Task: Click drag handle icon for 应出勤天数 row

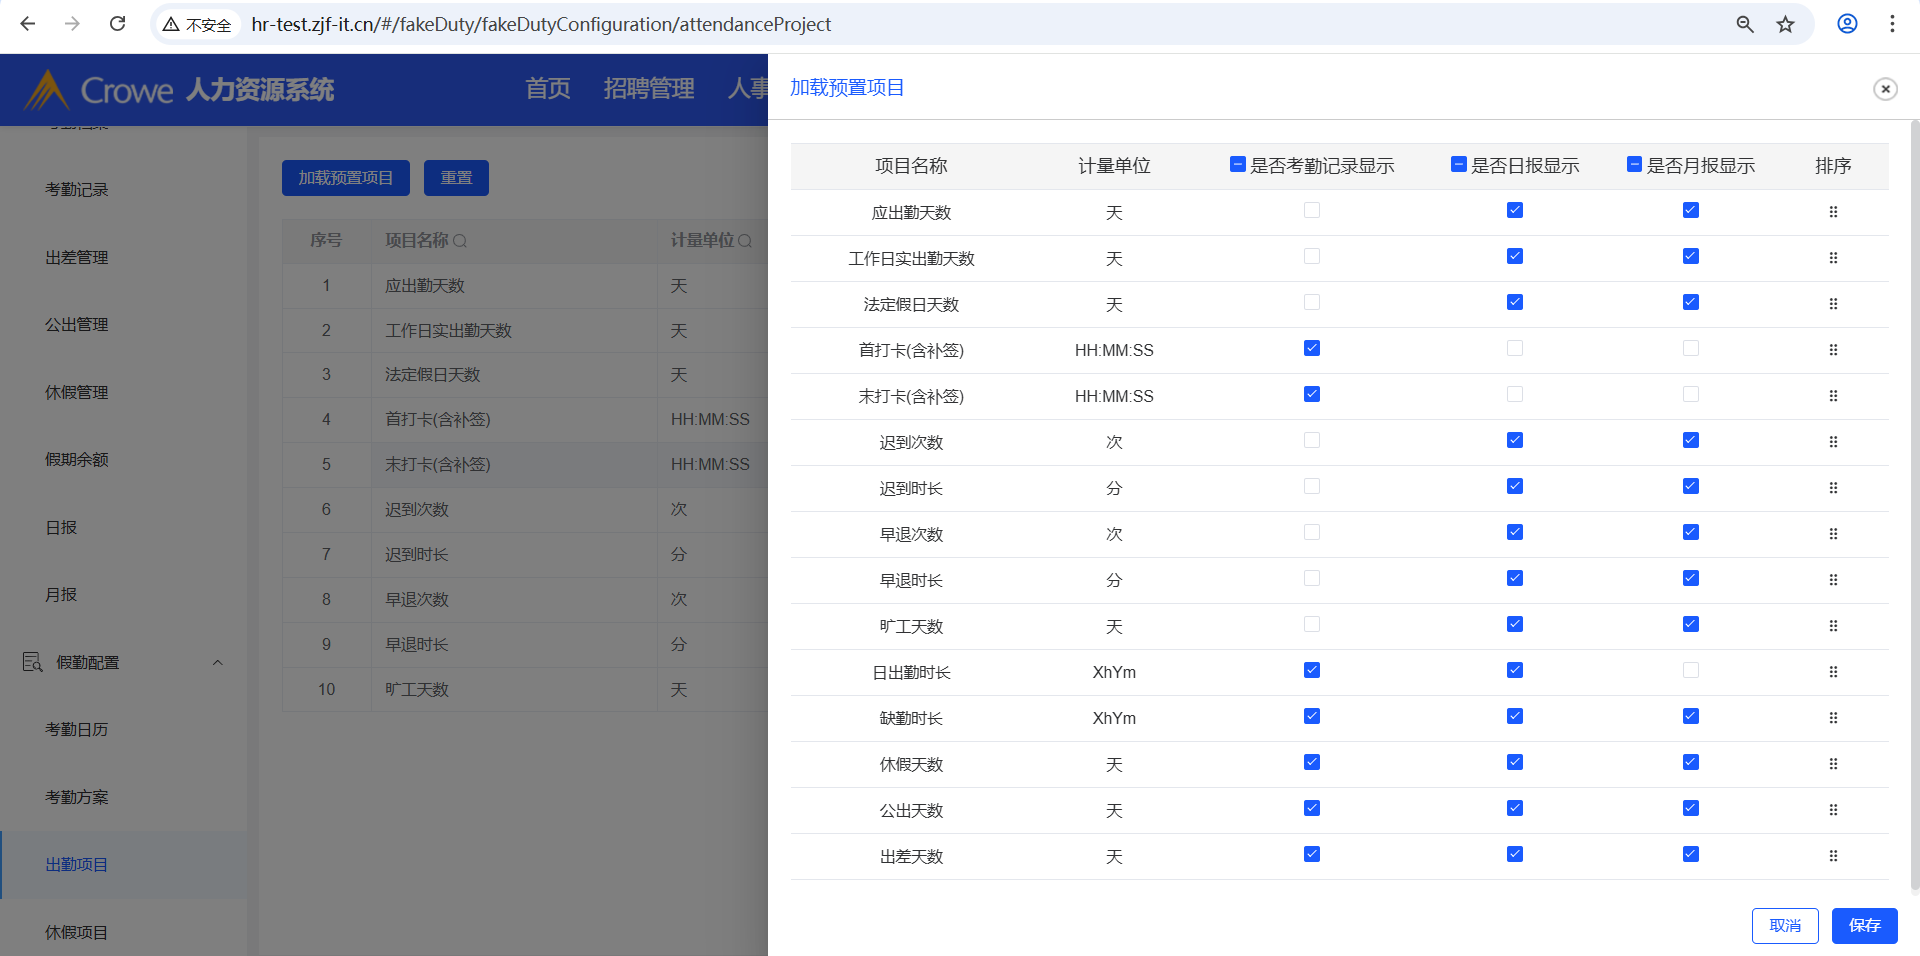Action: pos(1832,212)
